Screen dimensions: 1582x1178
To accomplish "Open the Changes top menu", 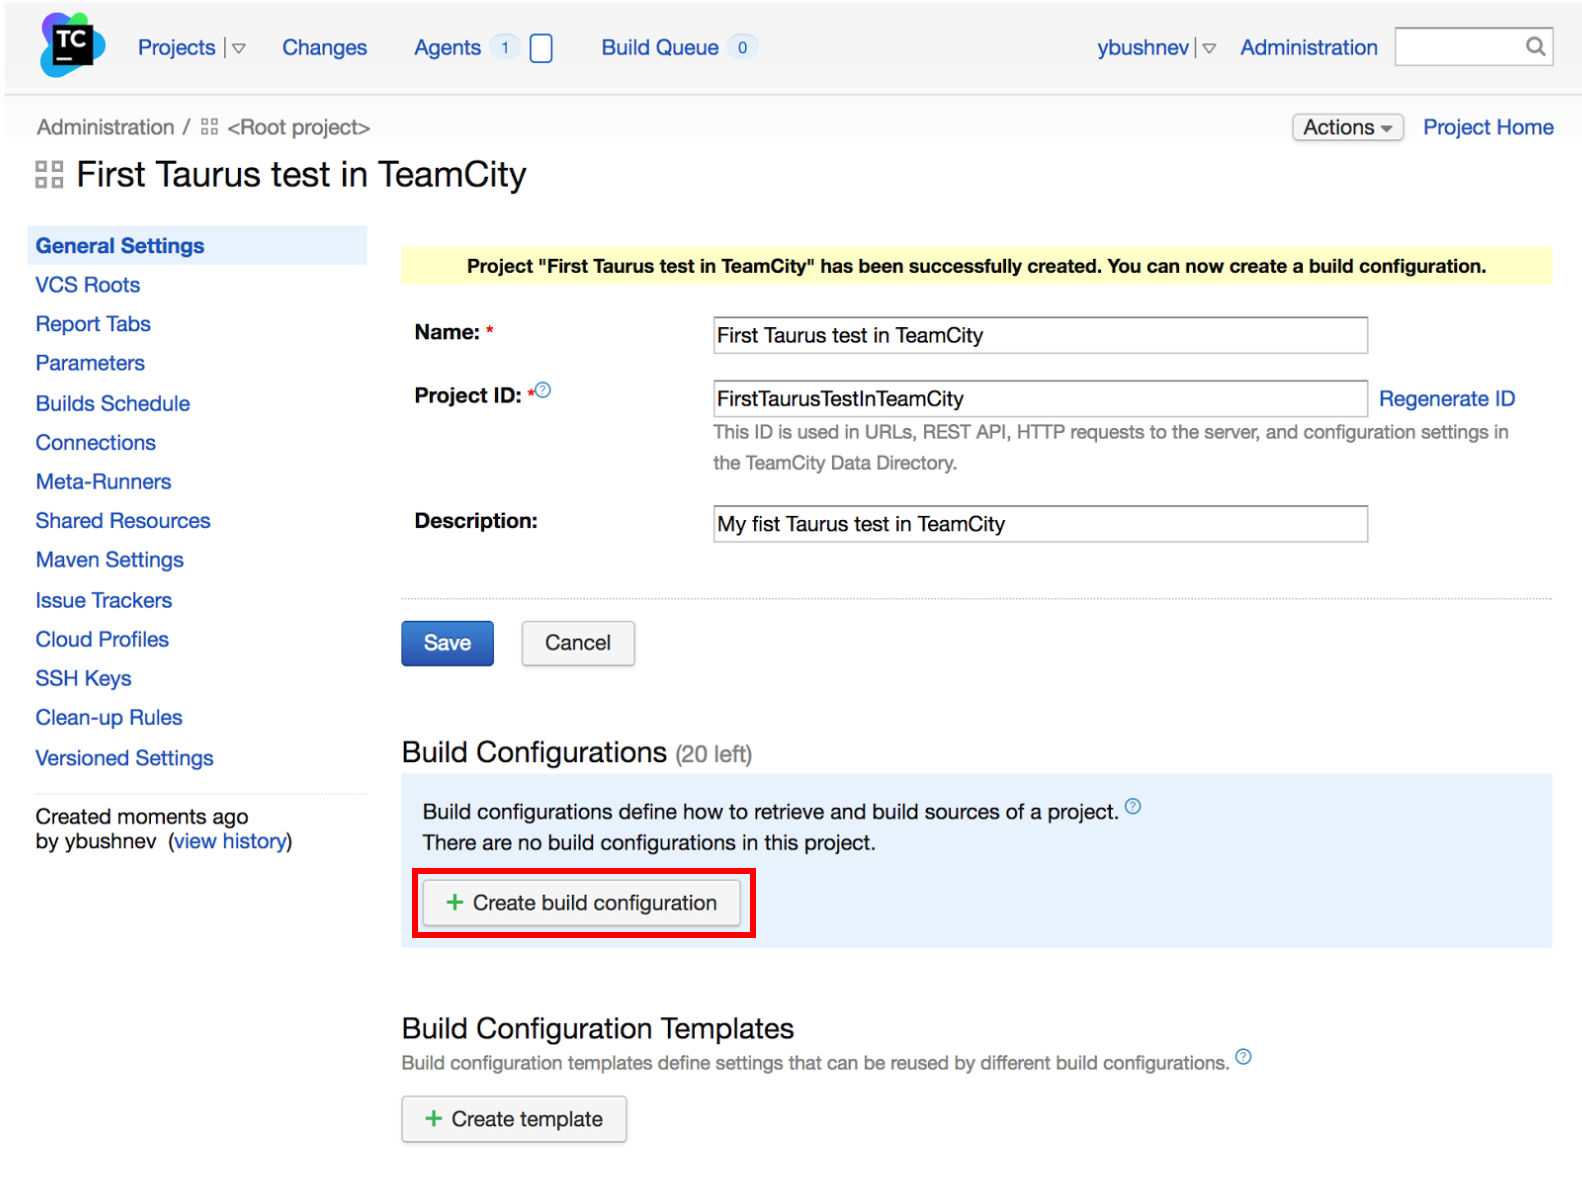I will pyautogui.click(x=324, y=47).
